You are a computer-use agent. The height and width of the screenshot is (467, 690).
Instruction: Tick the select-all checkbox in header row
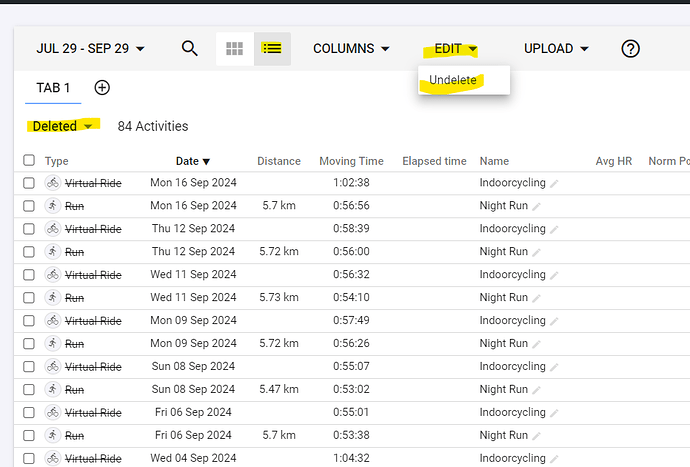(x=29, y=160)
